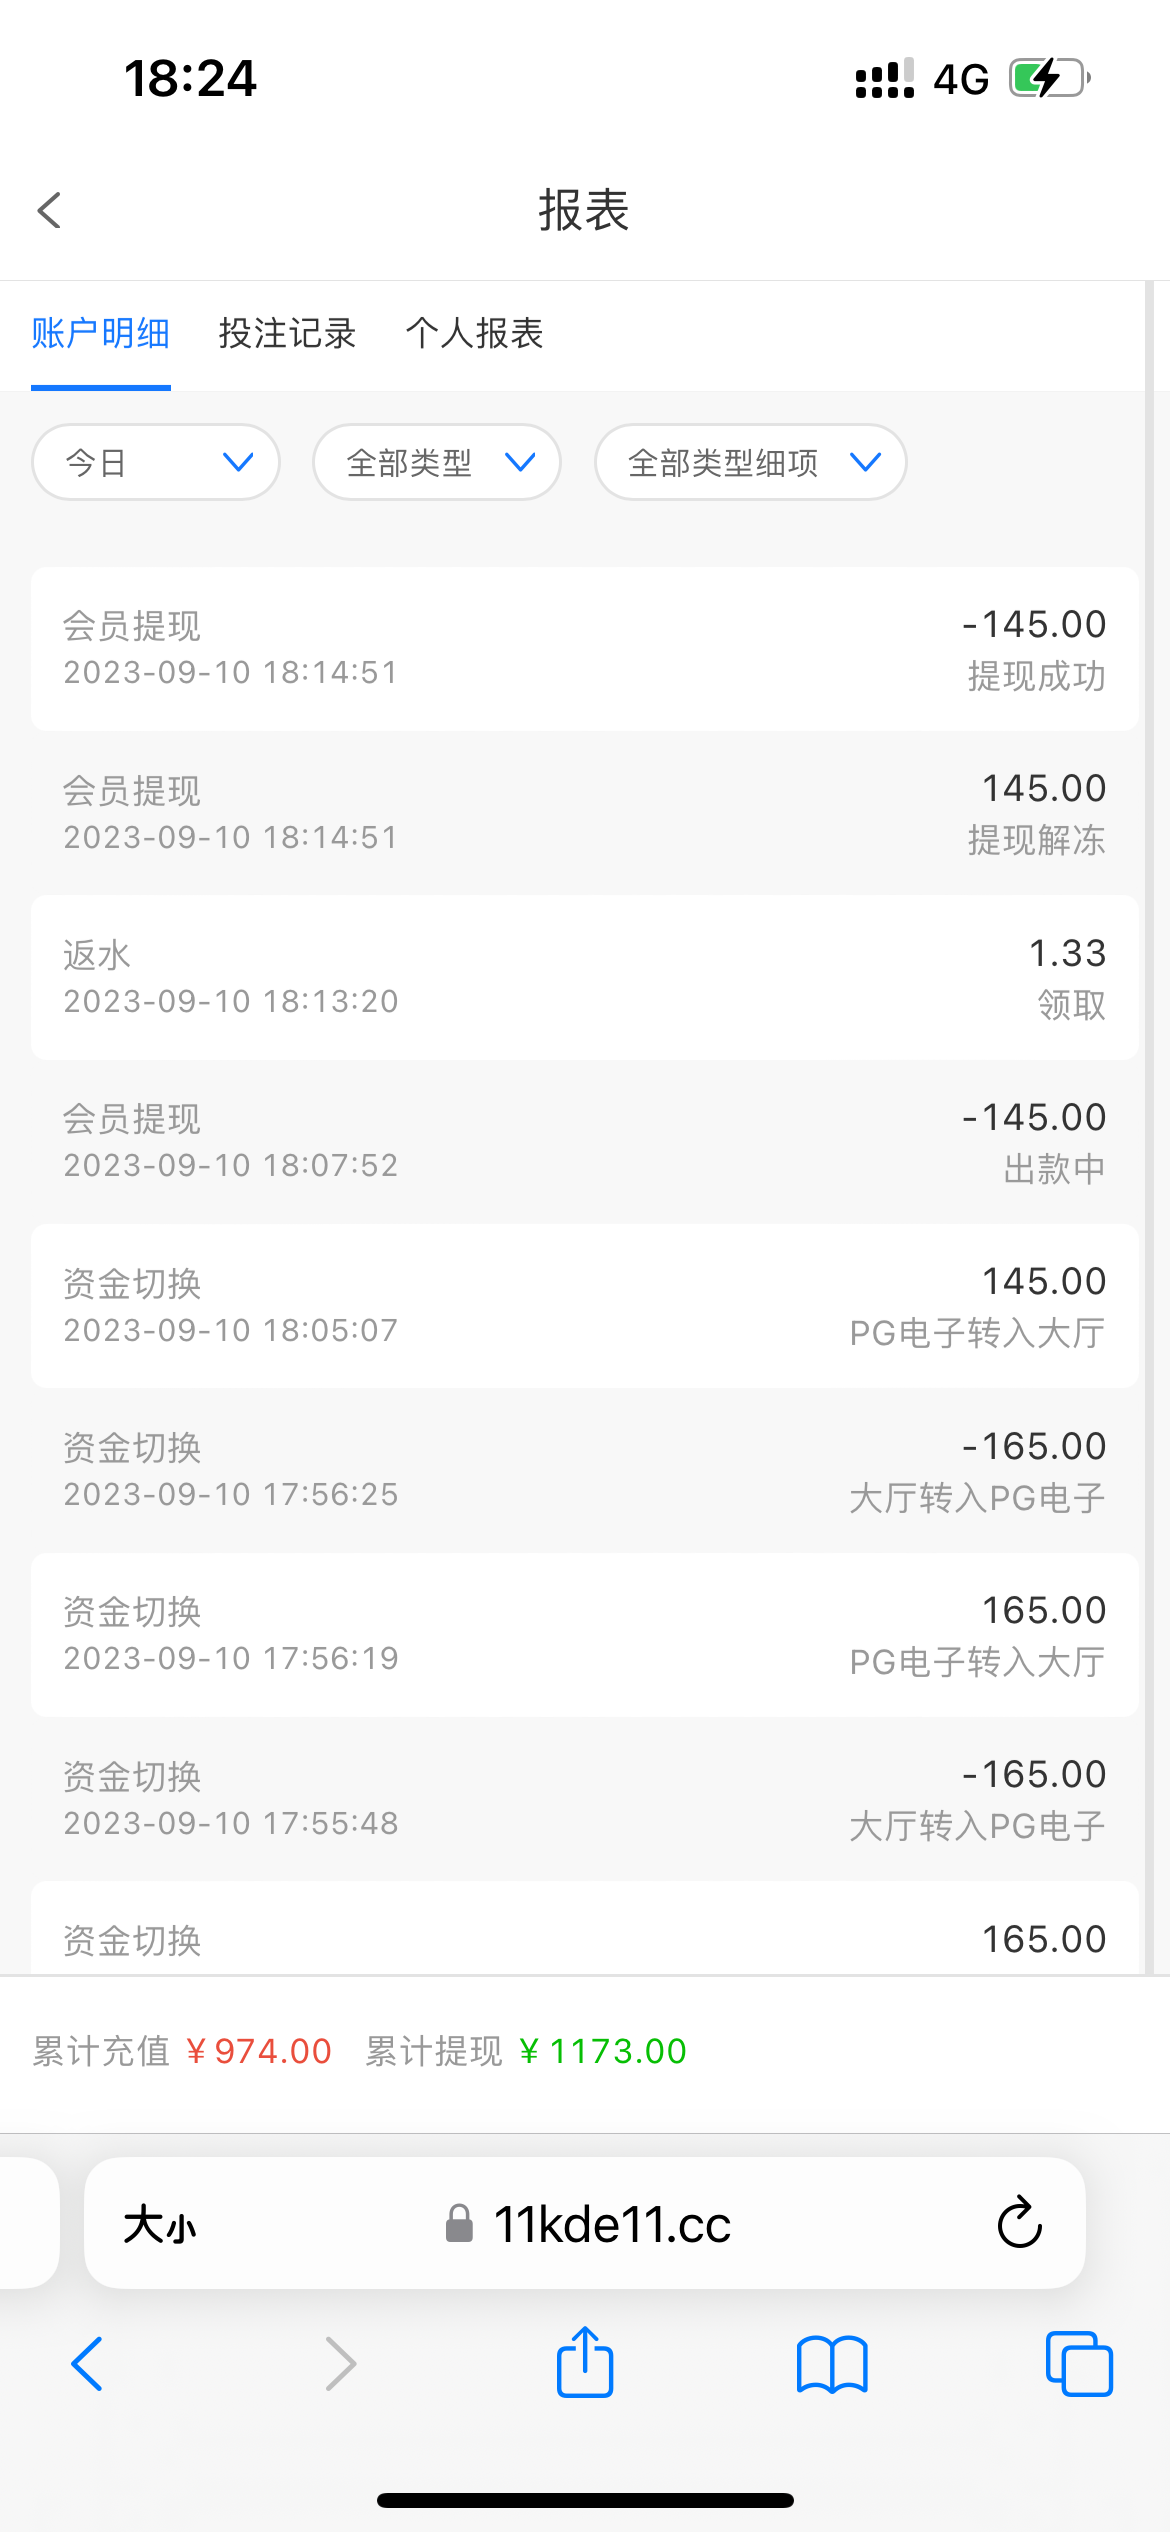
Task: Reload the page with Safari refresh icon
Action: tap(1019, 2223)
